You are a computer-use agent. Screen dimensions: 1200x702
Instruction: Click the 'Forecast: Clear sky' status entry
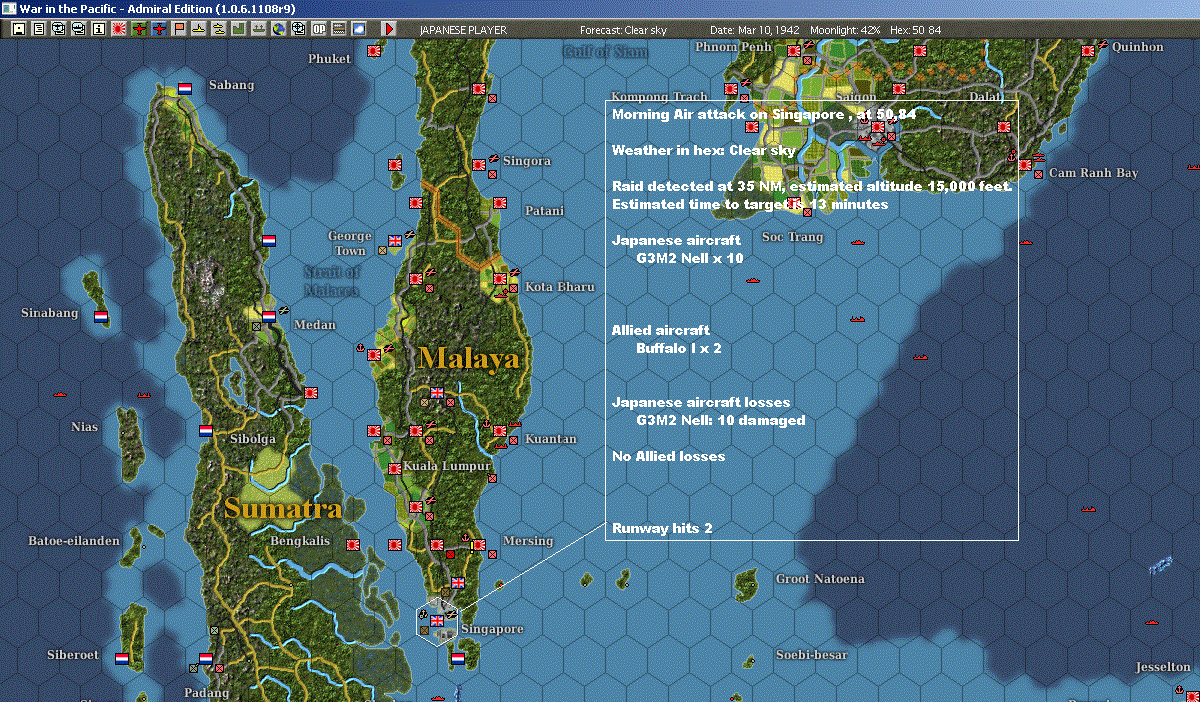623,30
